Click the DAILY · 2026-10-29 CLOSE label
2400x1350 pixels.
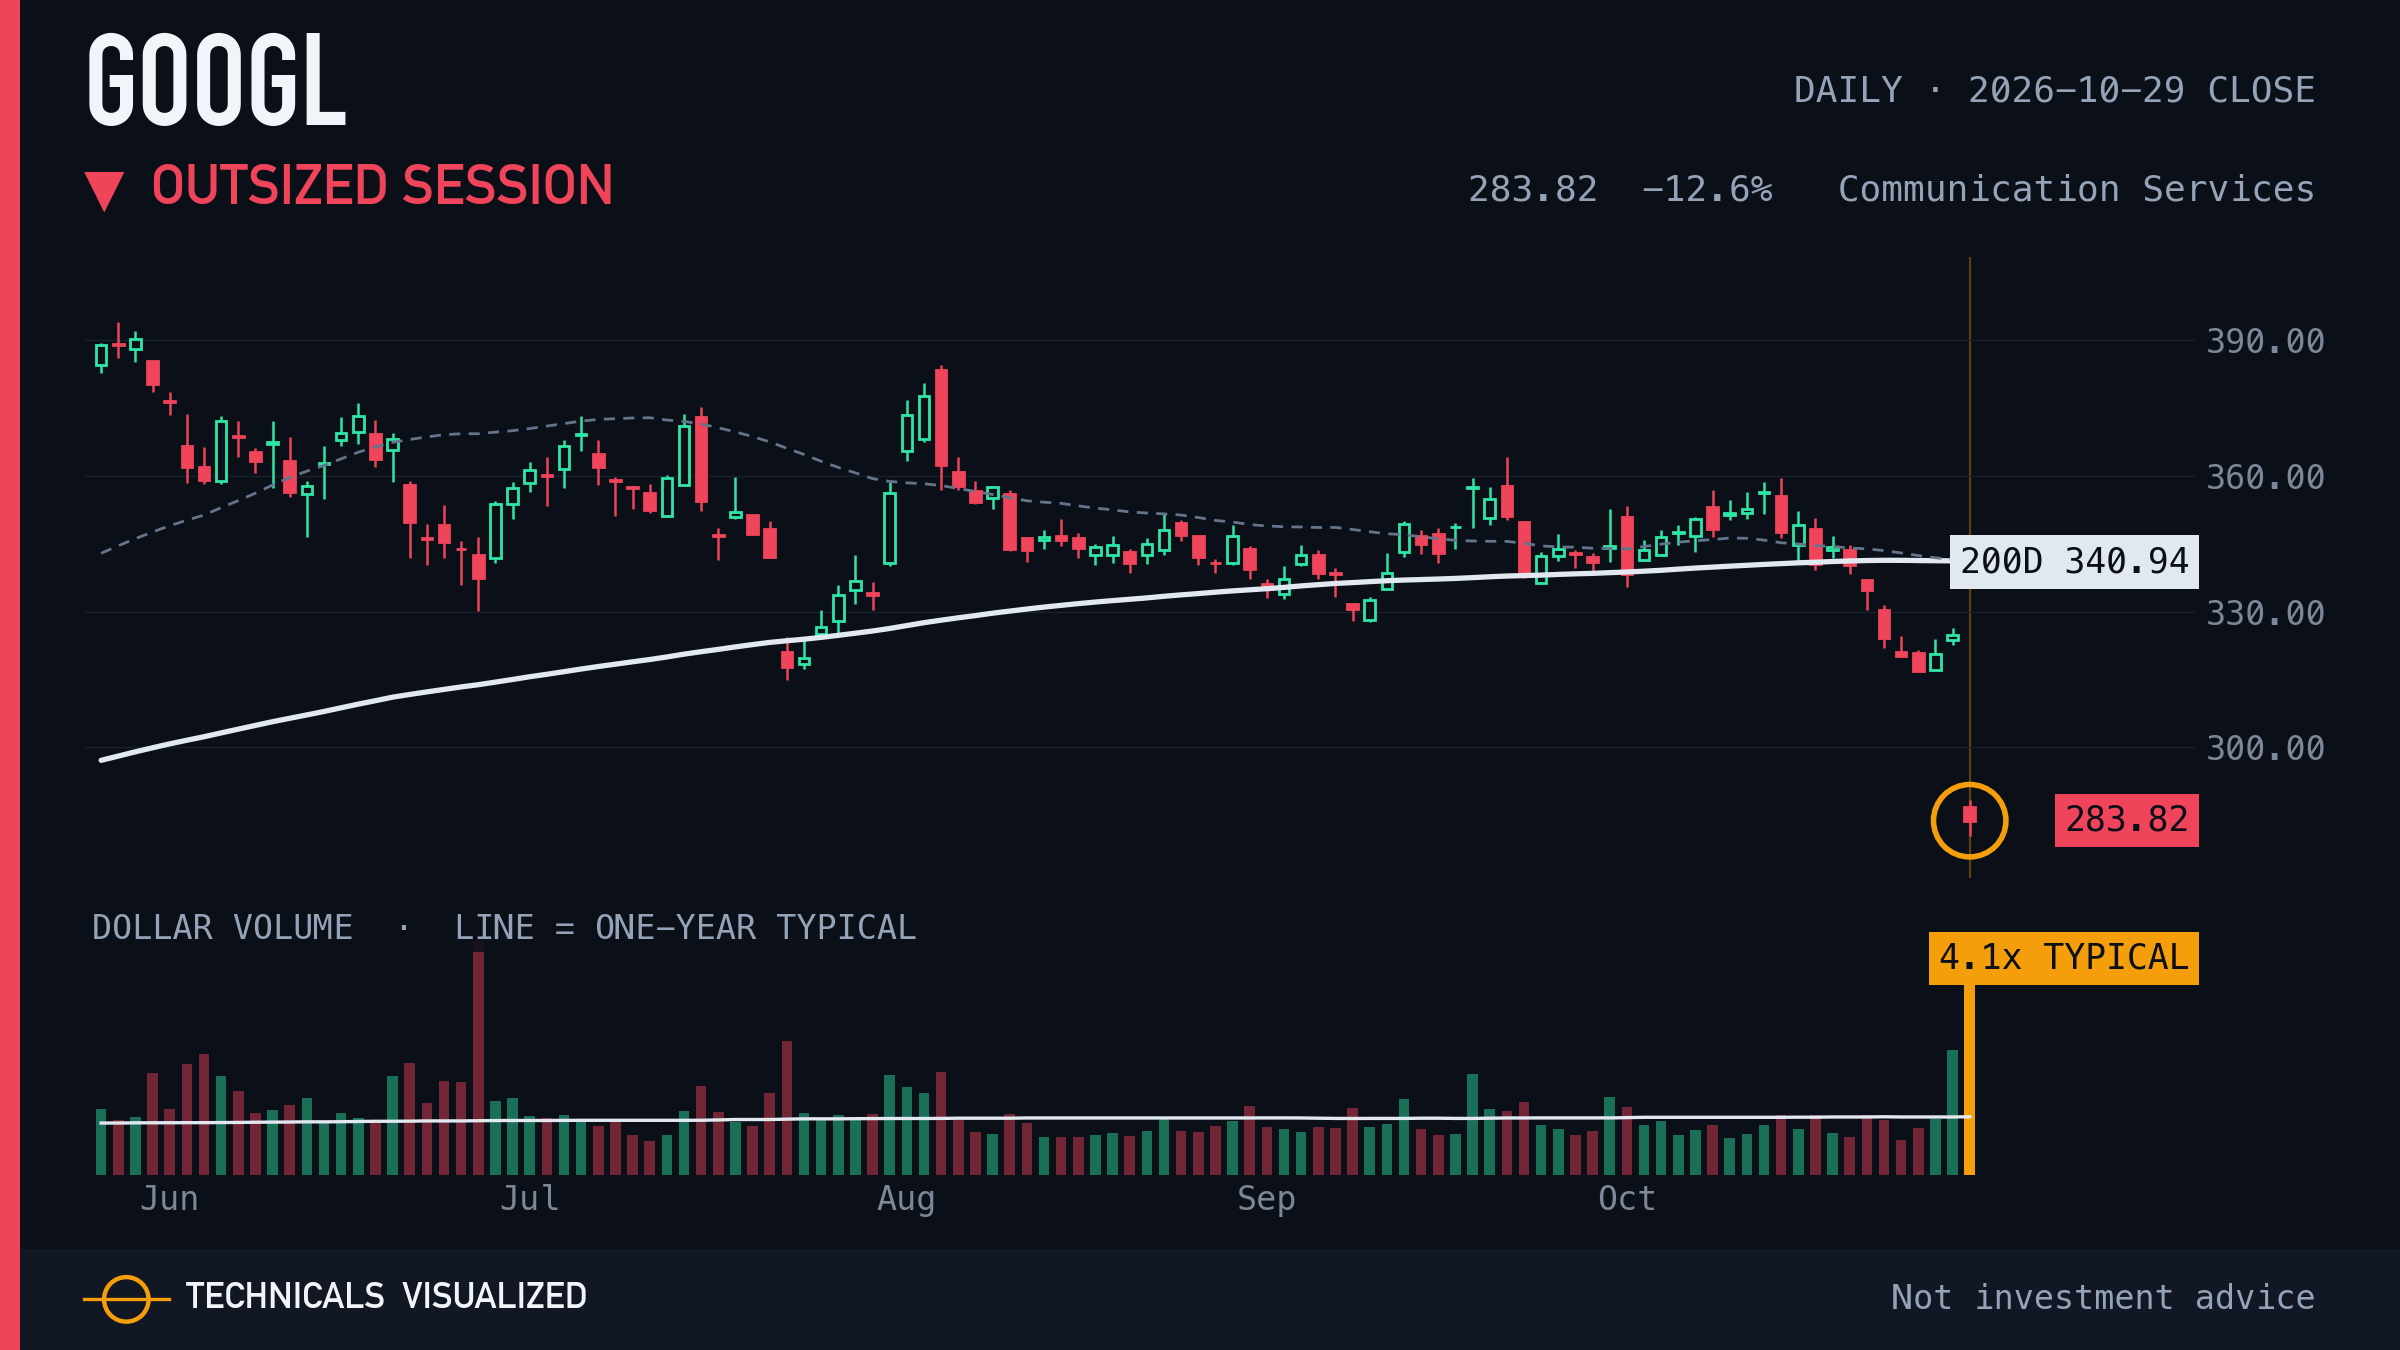coord(2054,90)
